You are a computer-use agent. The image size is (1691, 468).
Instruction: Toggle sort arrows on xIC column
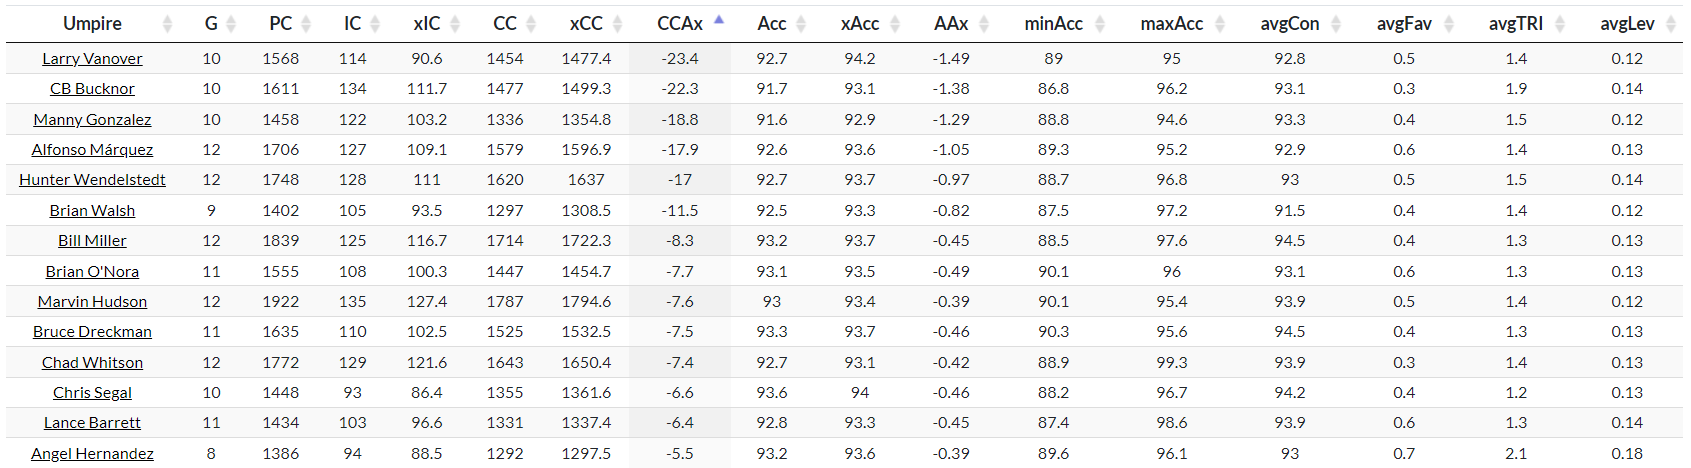pyautogui.click(x=455, y=24)
